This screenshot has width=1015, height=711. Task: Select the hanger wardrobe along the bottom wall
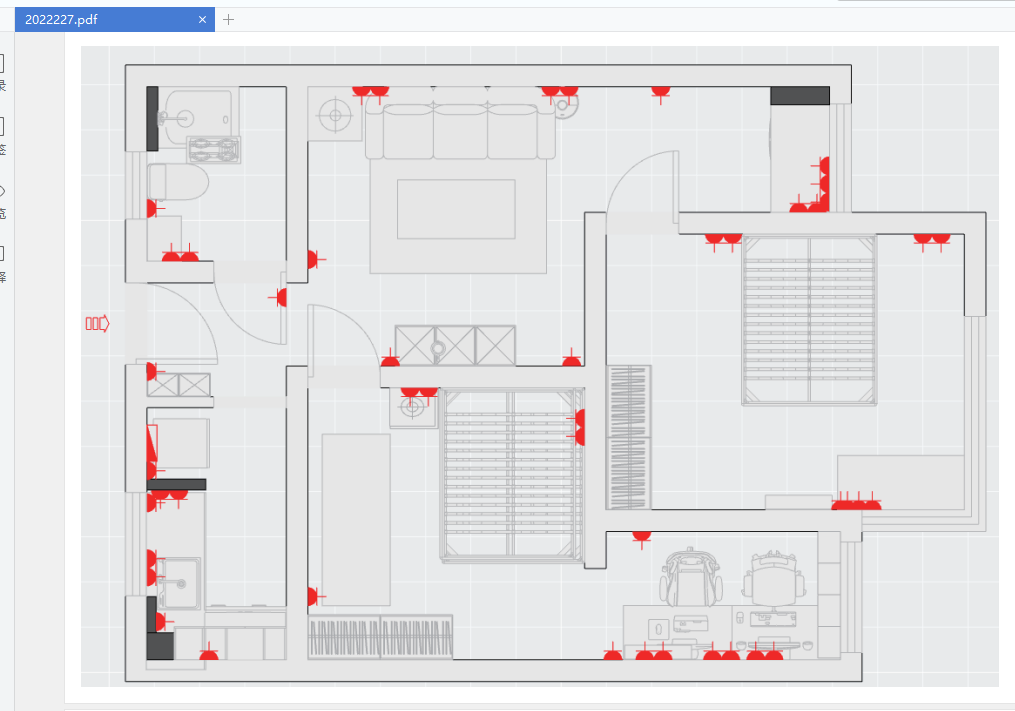pos(380,637)
